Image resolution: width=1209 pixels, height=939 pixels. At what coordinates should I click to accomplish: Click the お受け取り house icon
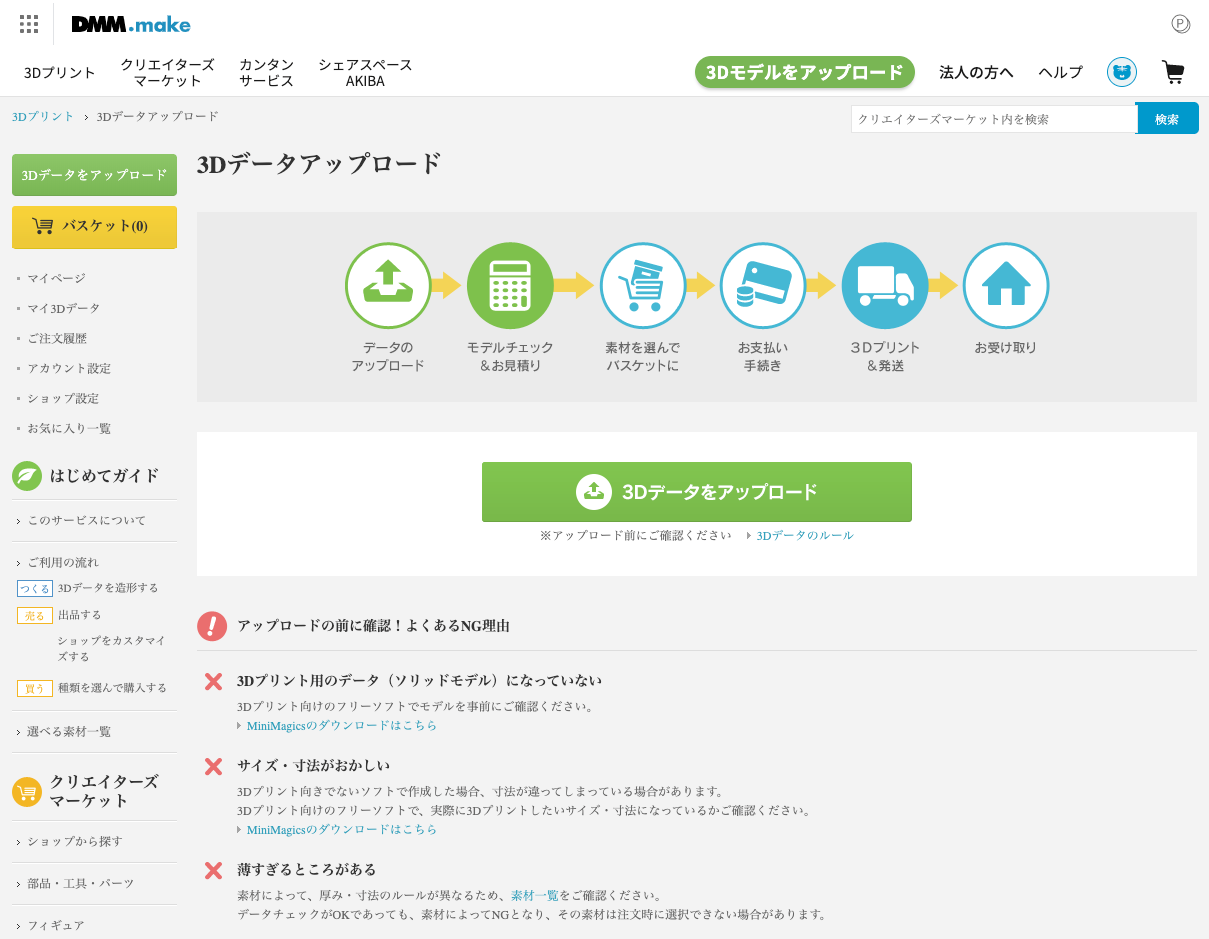[1006, 285]
